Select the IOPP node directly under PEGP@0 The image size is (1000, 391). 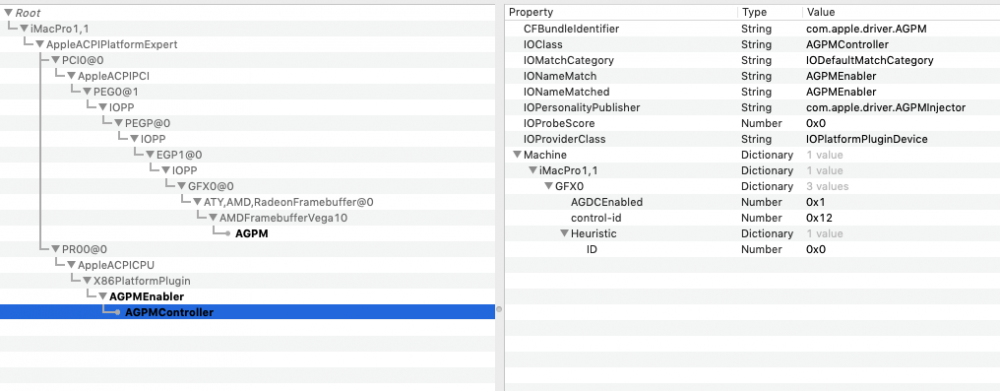[153, 139]
